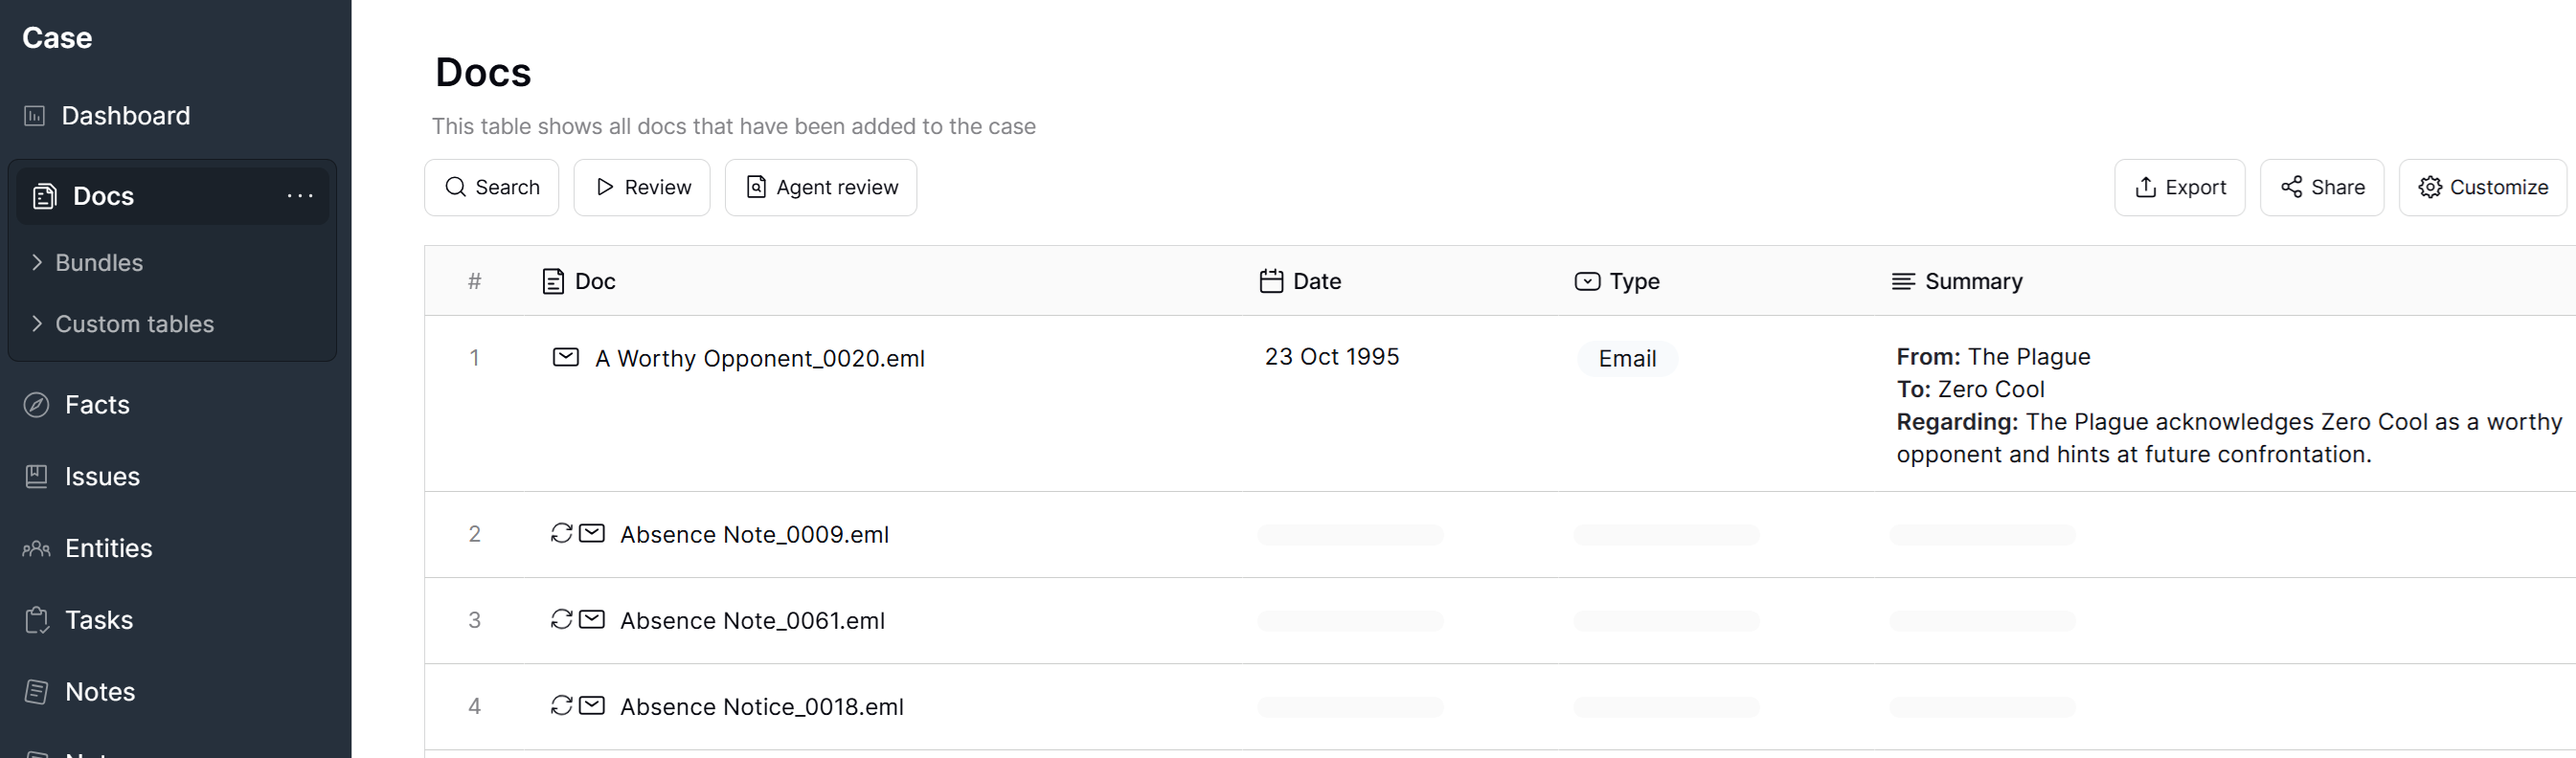Expand Custom tables in the sidebar
This screenshot has width=2576, height=758.
coord(134,324)
